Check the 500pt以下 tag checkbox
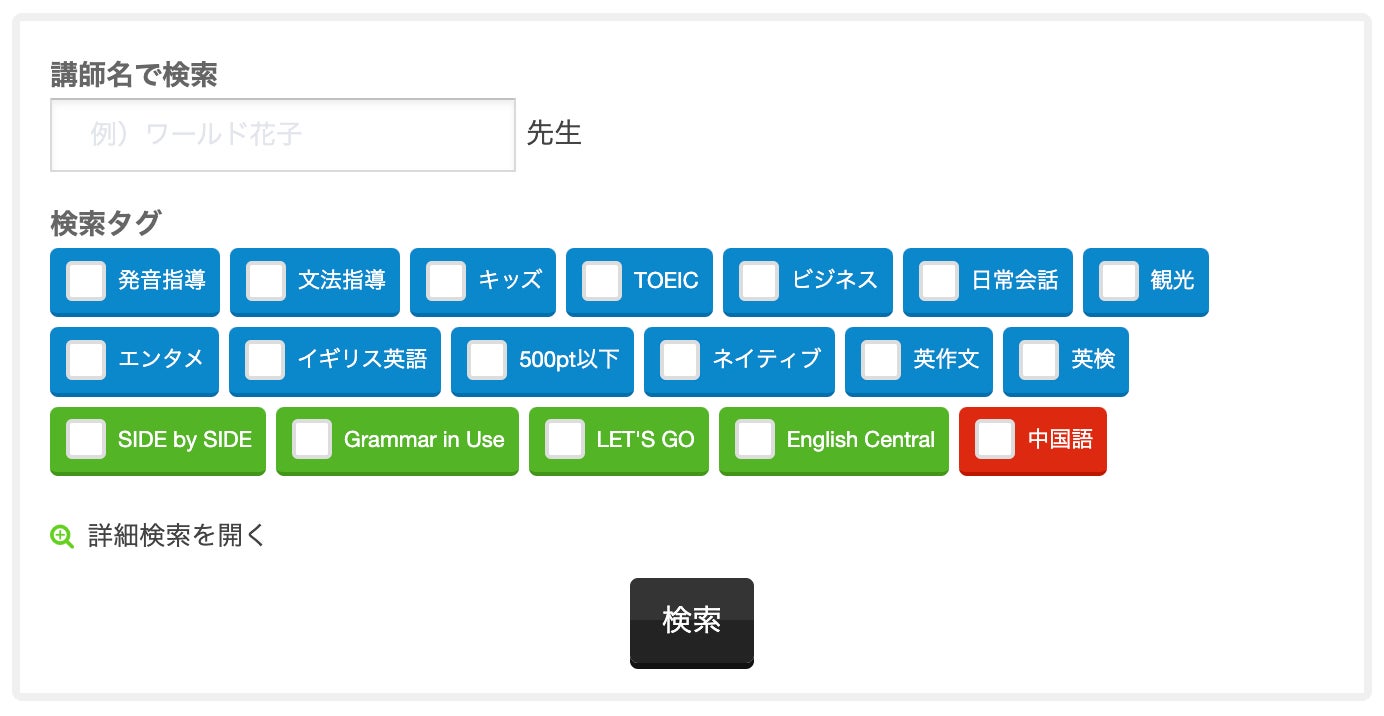This screenshot has height=716, width=1384. 487,360
